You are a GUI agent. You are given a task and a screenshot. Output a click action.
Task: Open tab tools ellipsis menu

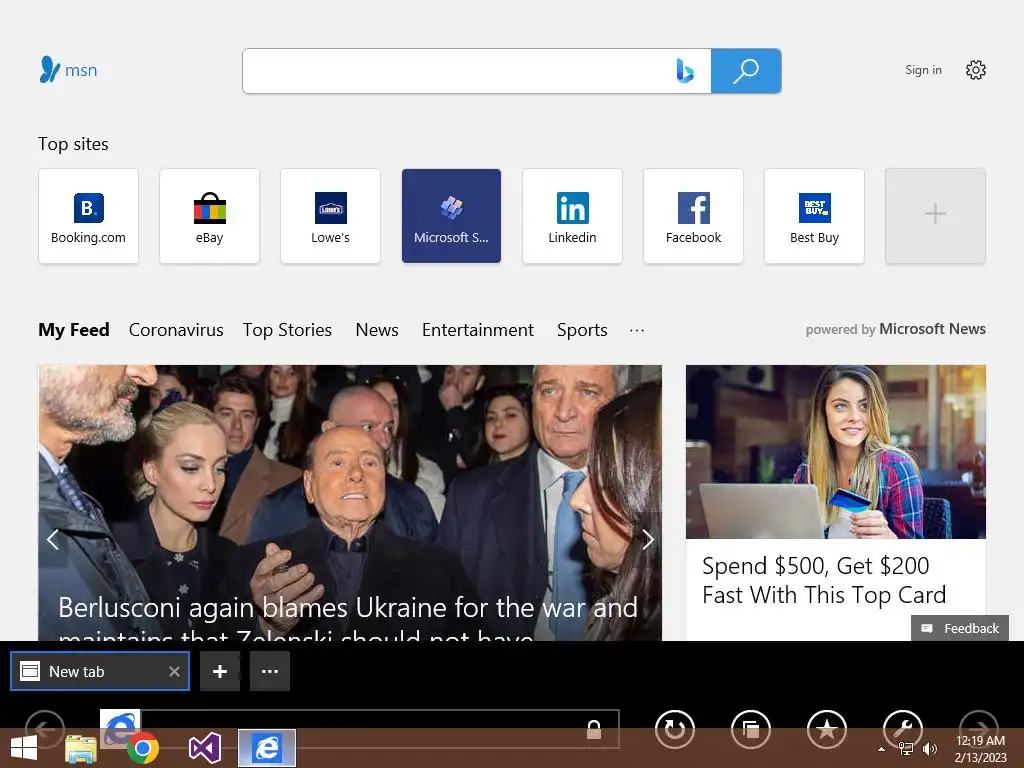point(270,671)
